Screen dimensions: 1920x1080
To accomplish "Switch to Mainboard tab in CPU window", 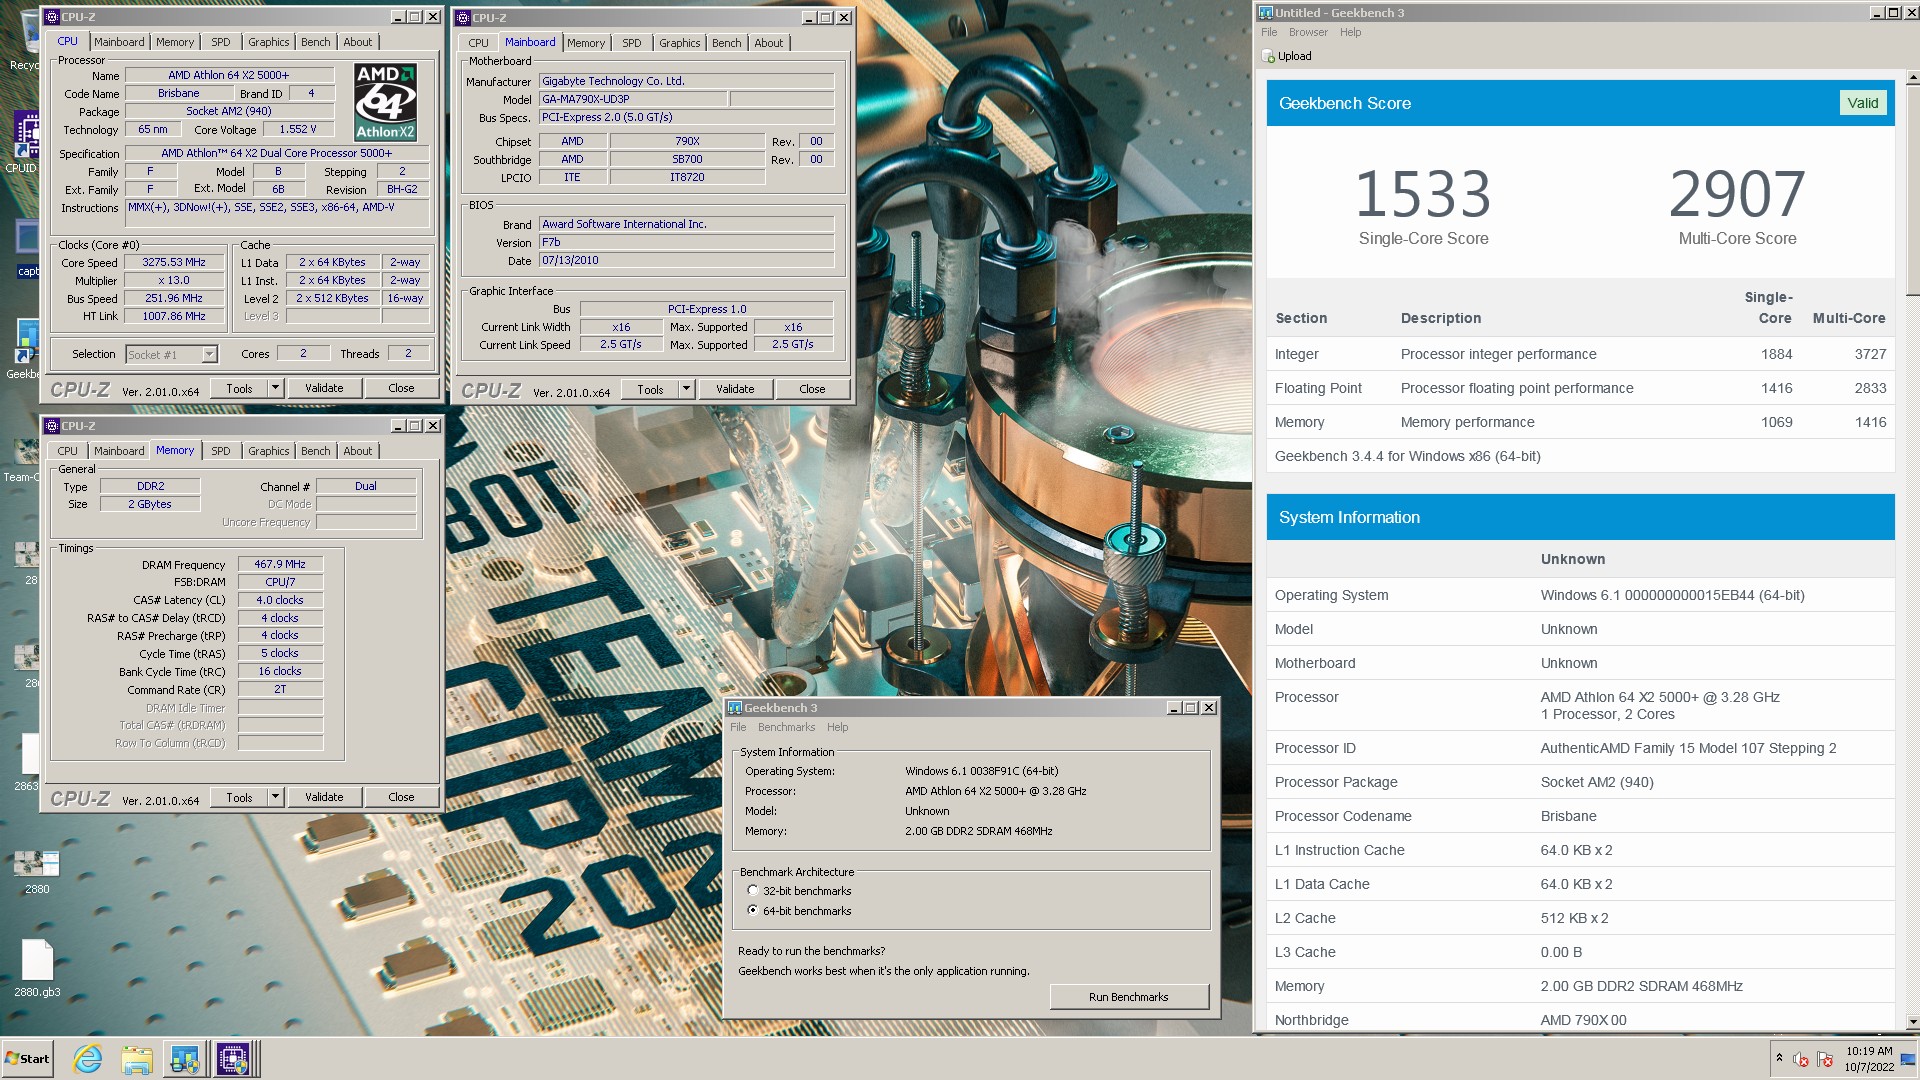I will pos(119,42).
